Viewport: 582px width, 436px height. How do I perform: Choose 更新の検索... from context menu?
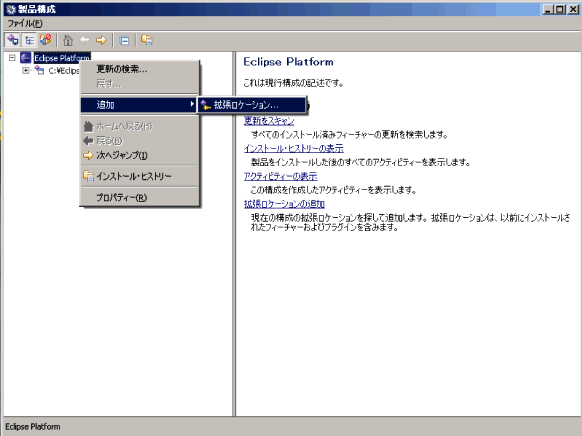point(140,69)
